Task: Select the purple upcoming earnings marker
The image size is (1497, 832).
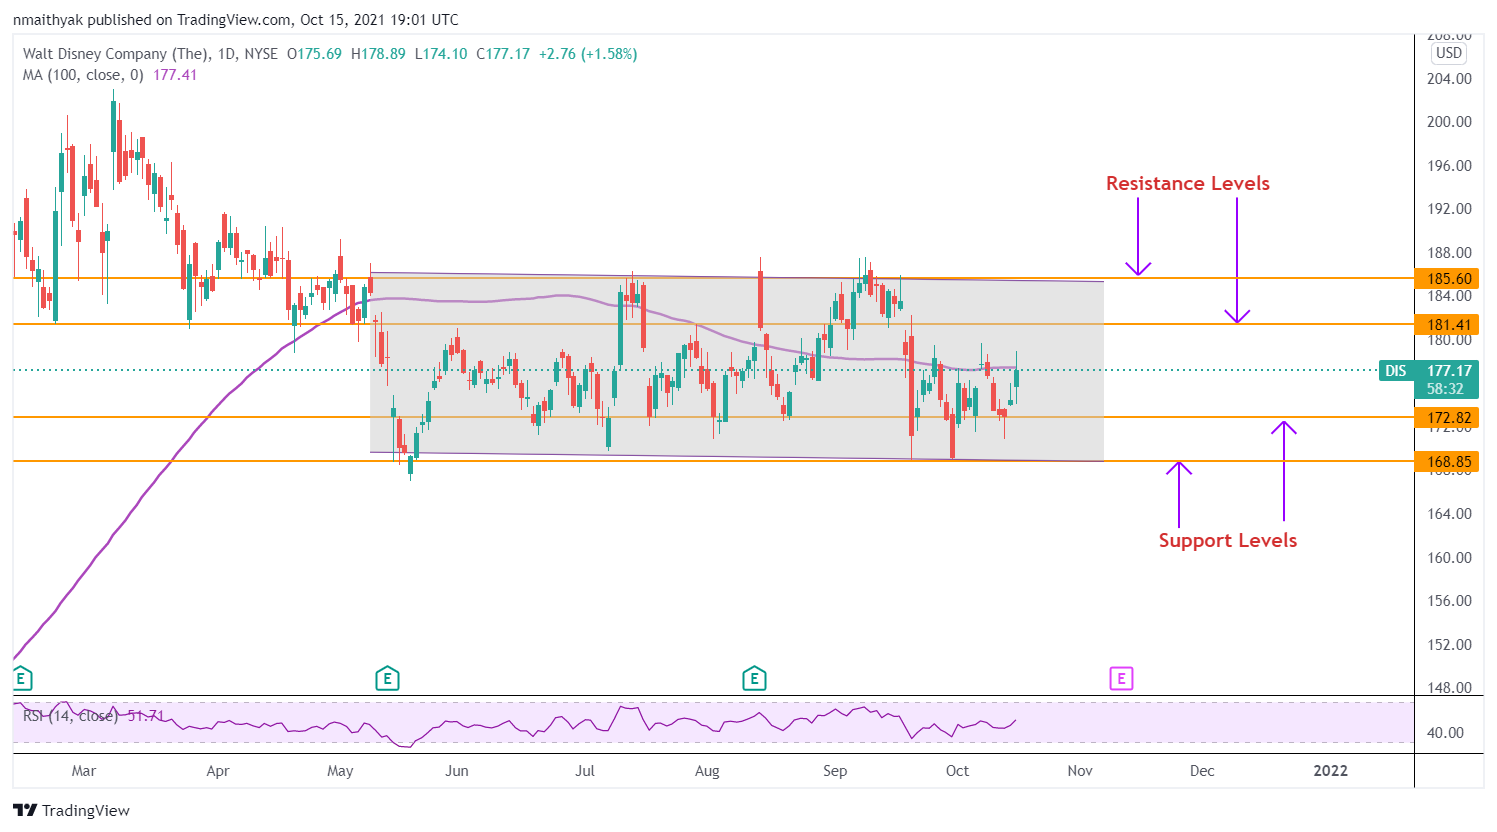Action: (x=1121, y=679)
